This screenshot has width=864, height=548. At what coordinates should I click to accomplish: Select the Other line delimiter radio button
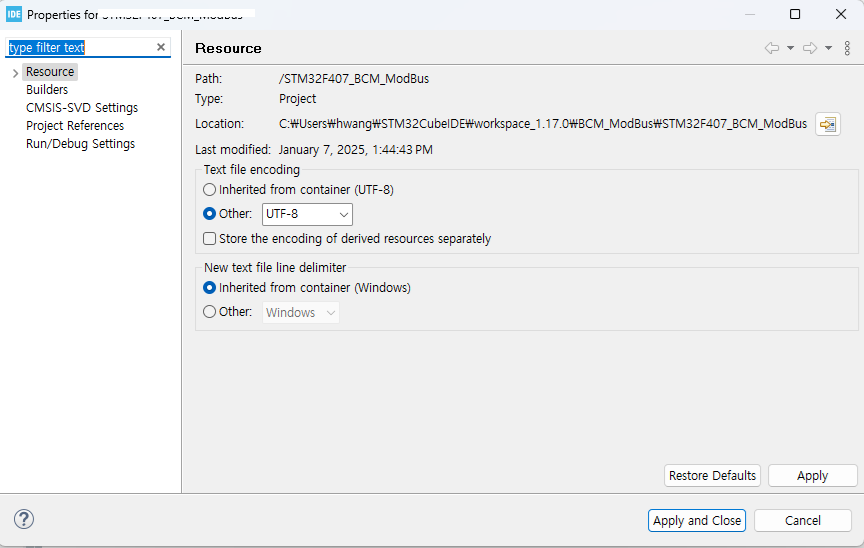tap(209, 312)
